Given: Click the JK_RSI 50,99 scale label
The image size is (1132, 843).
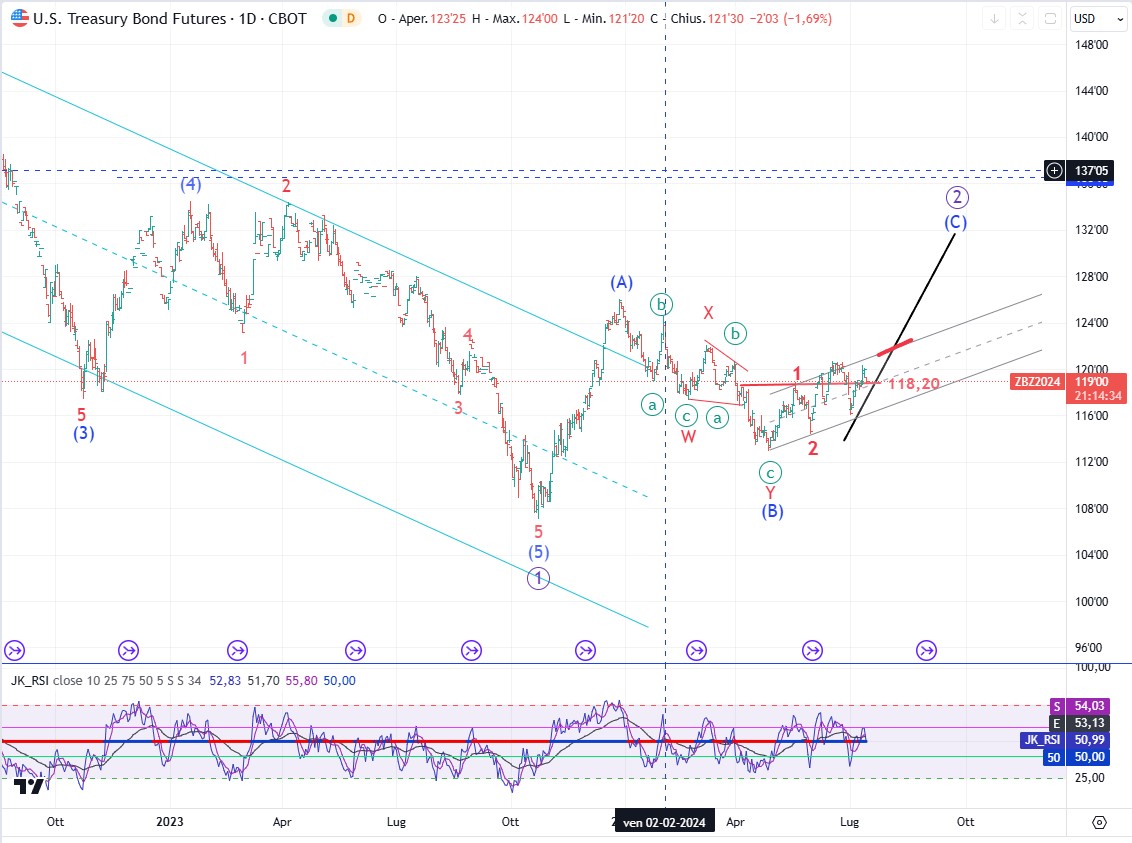Looking at the screenshot, I should click(1064, 740).
